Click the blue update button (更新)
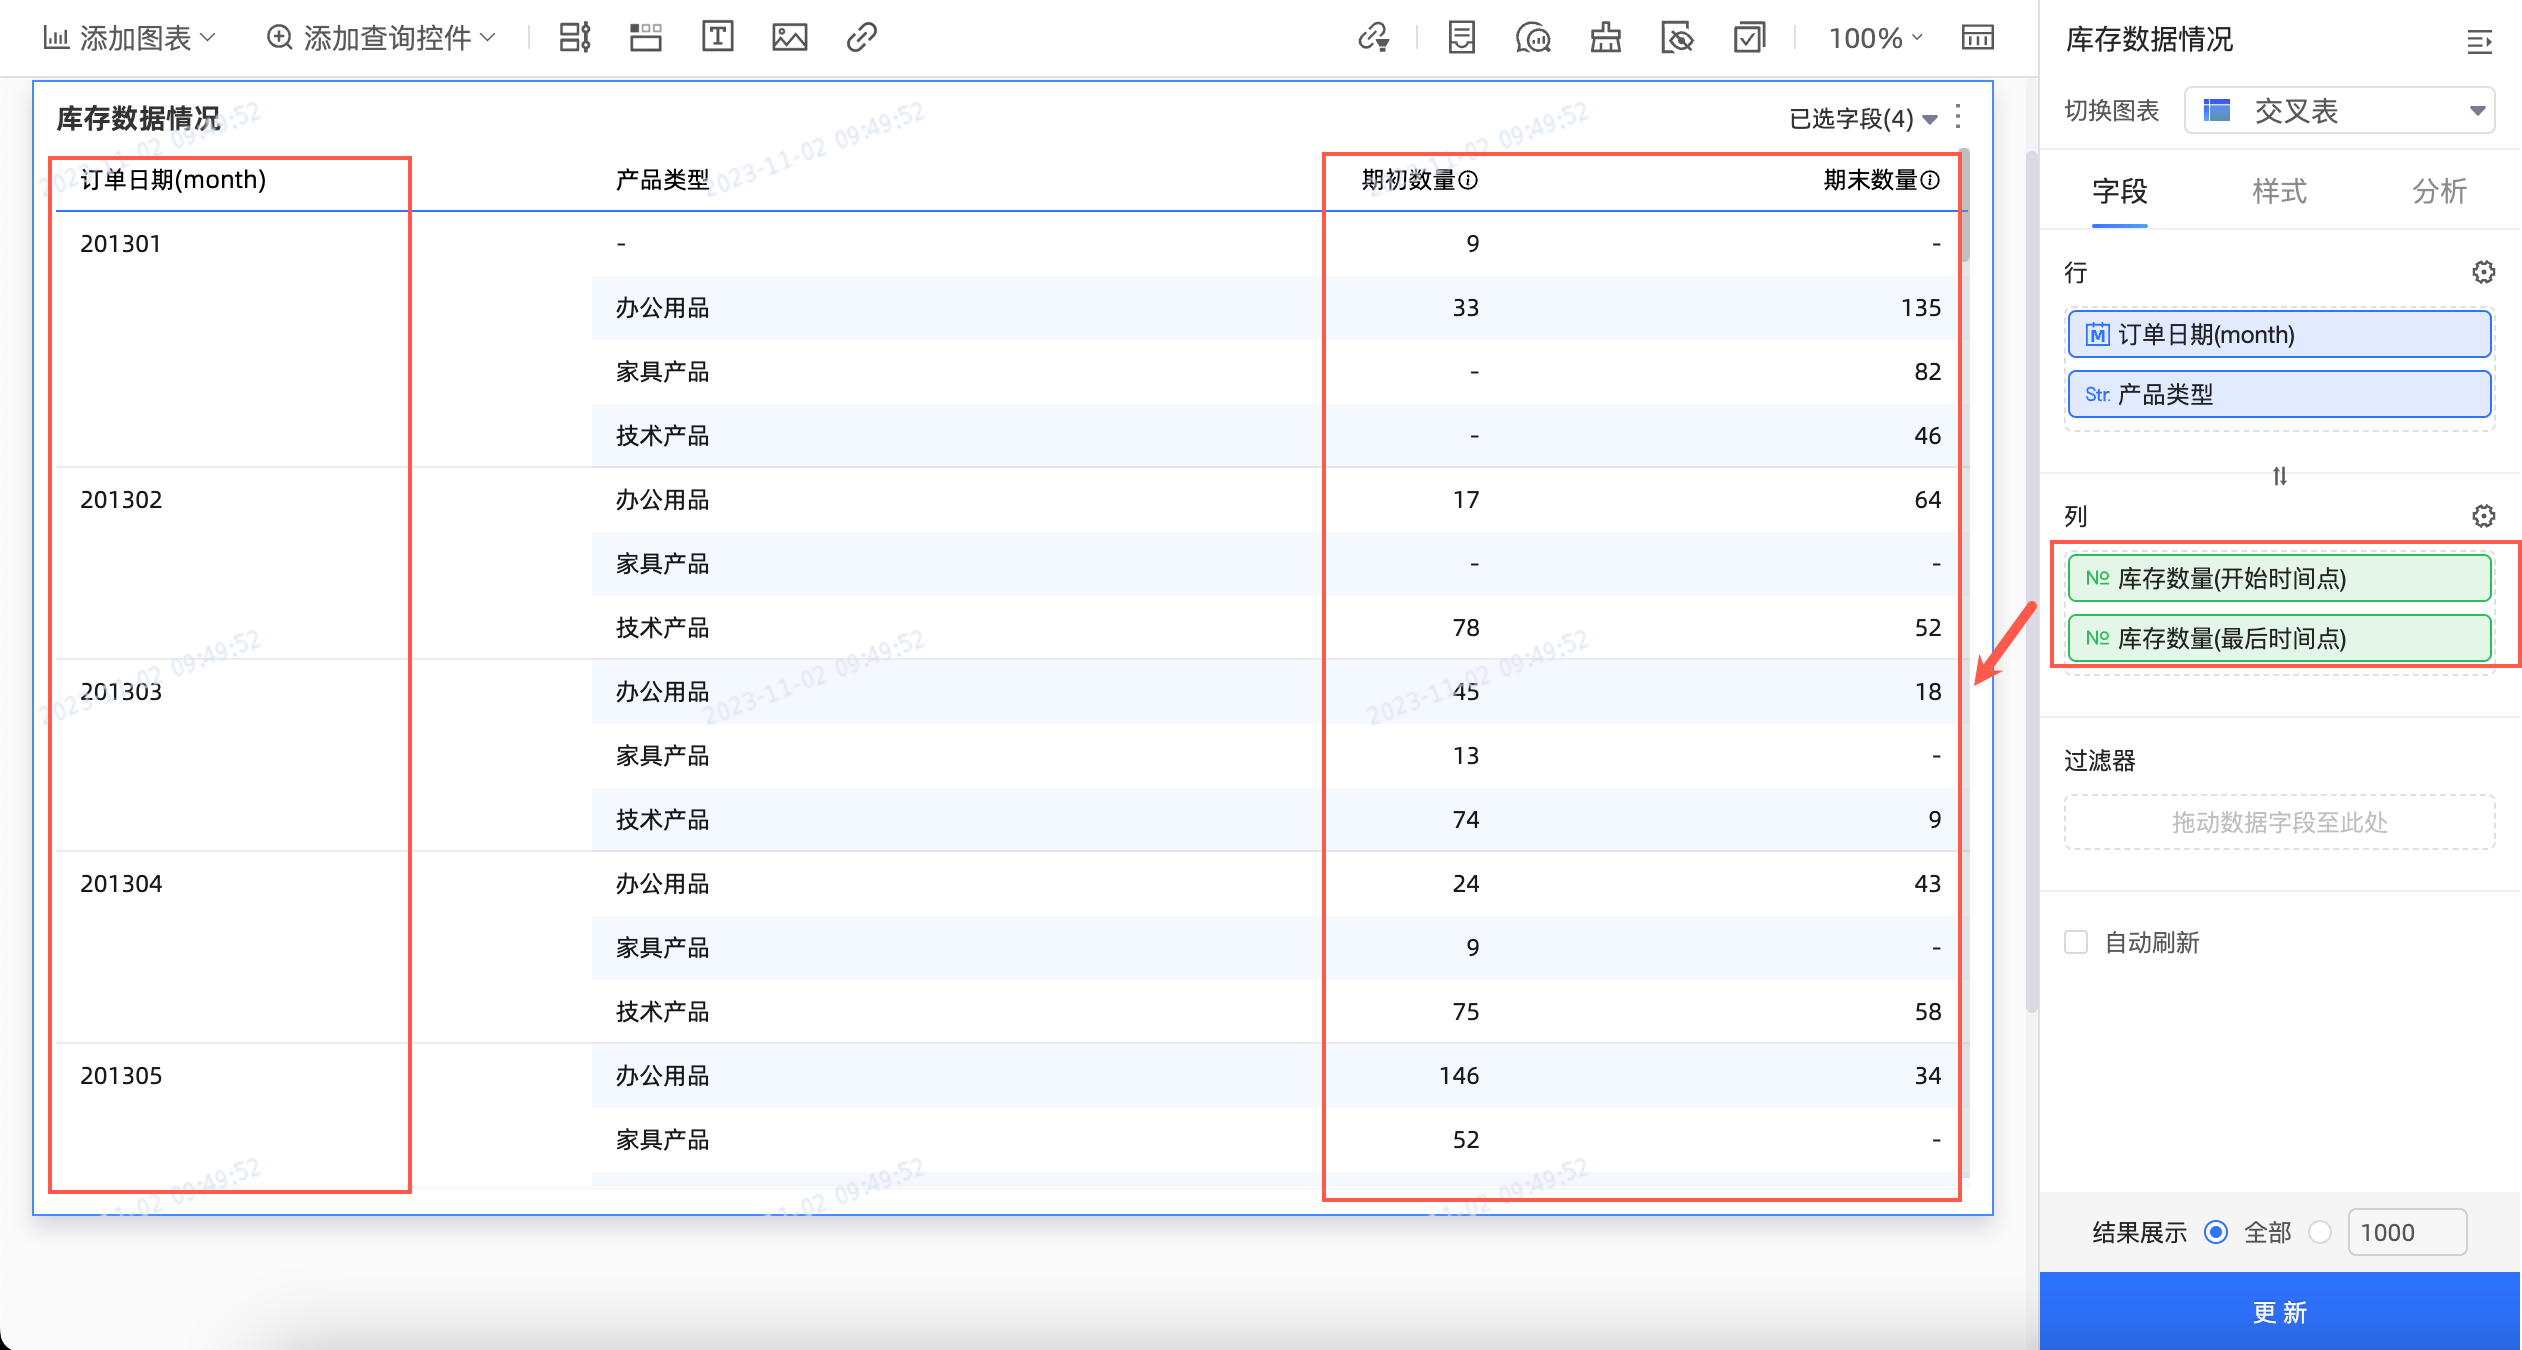 (2279, 1311)
